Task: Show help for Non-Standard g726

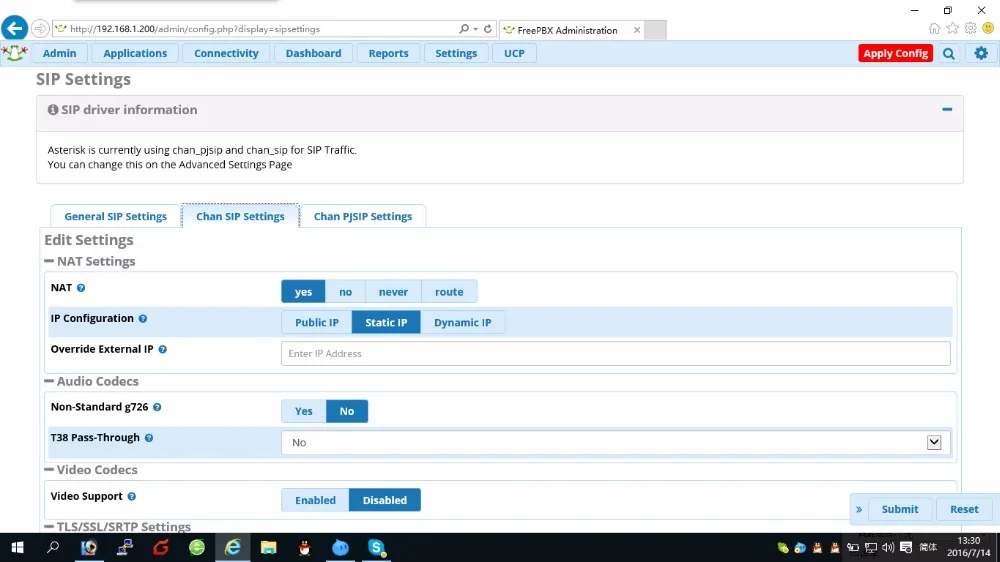Action: 157,407
